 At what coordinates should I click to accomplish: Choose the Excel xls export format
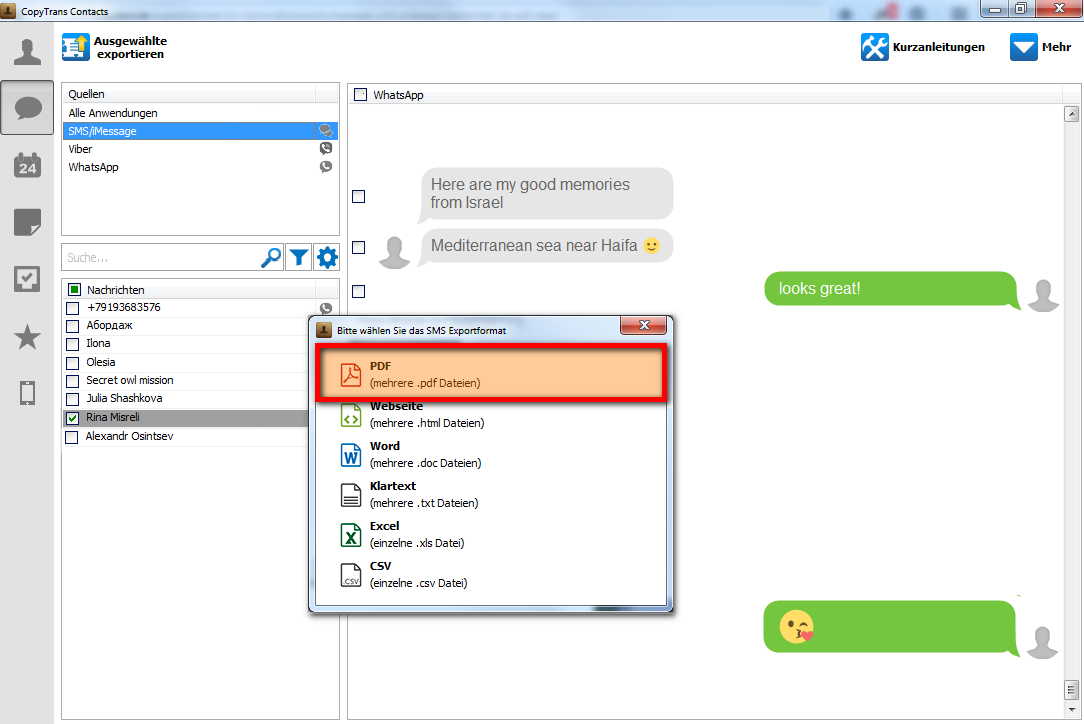tap(491, 535)
